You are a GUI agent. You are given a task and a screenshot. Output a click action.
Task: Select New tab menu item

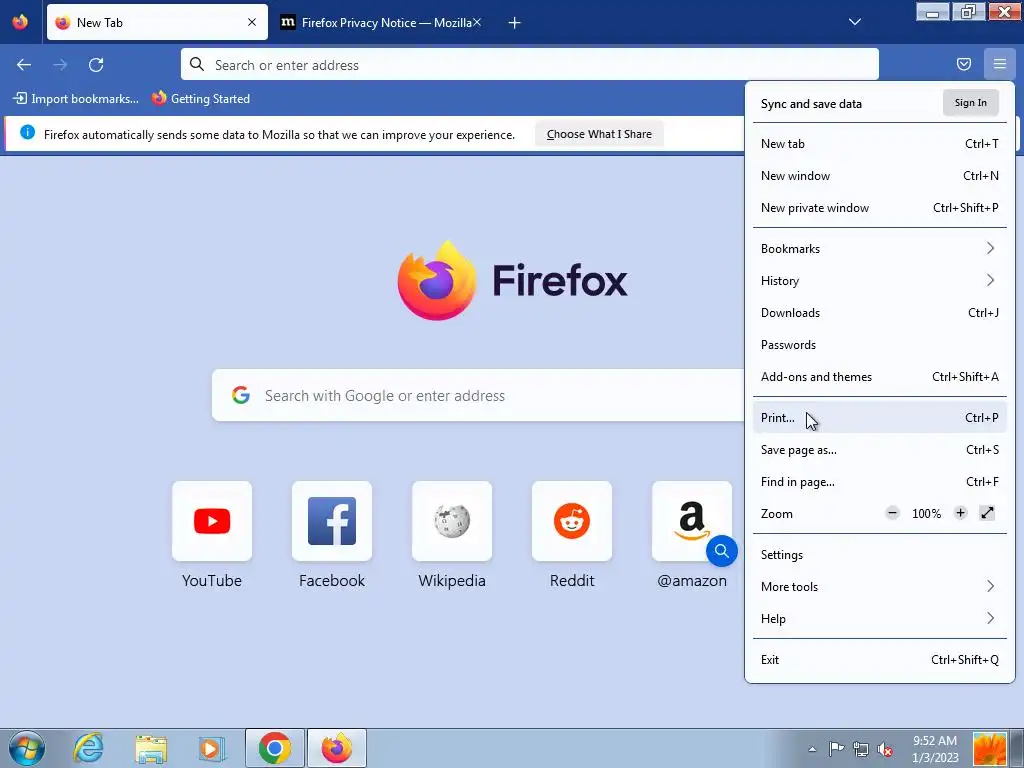pyautogui.click(x=879, y=144)
